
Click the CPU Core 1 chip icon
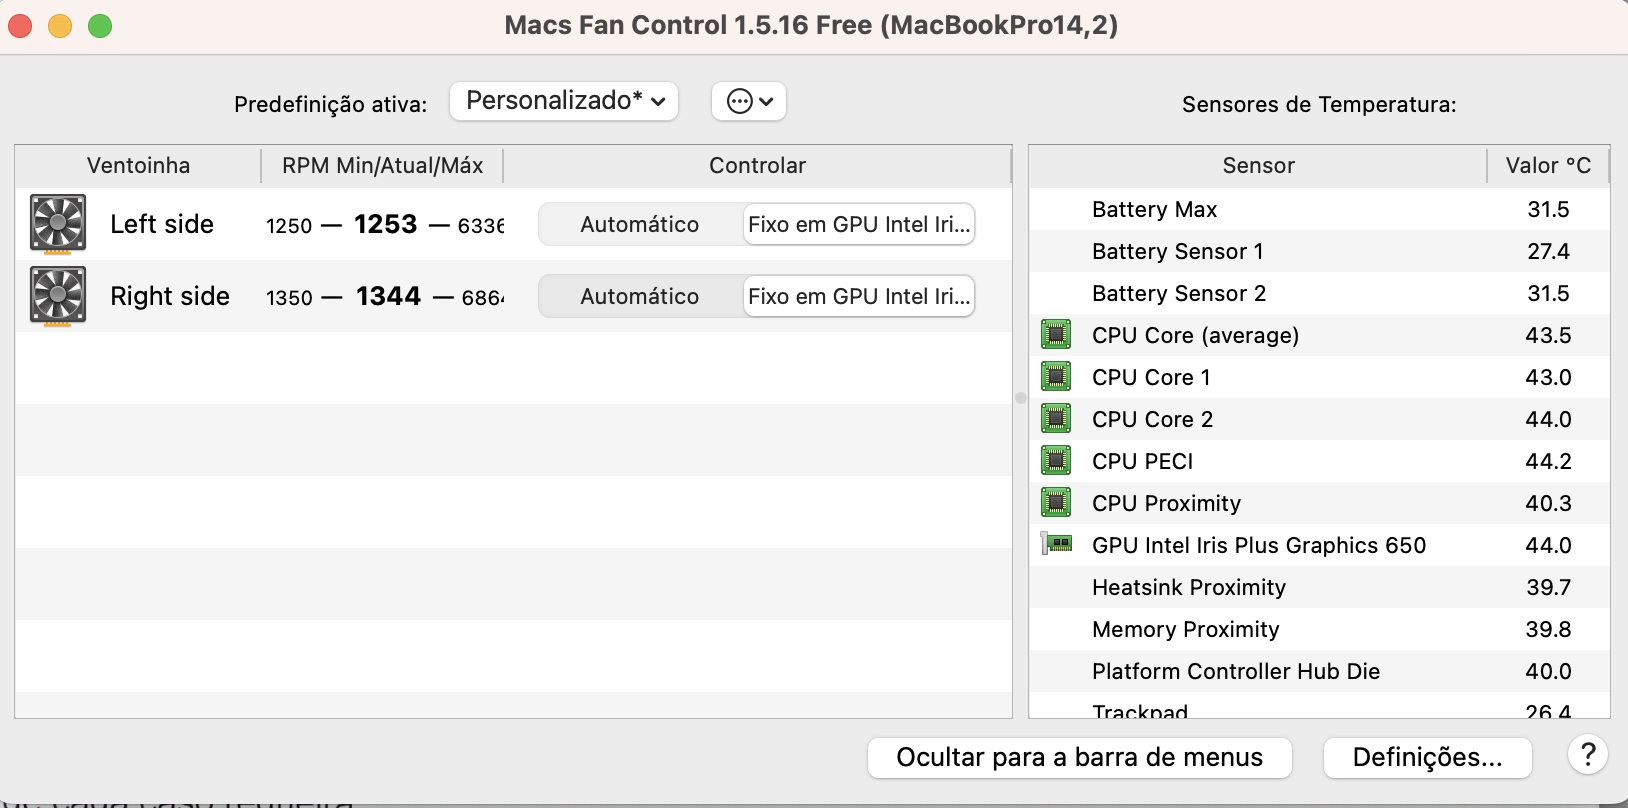point(1056,376)
